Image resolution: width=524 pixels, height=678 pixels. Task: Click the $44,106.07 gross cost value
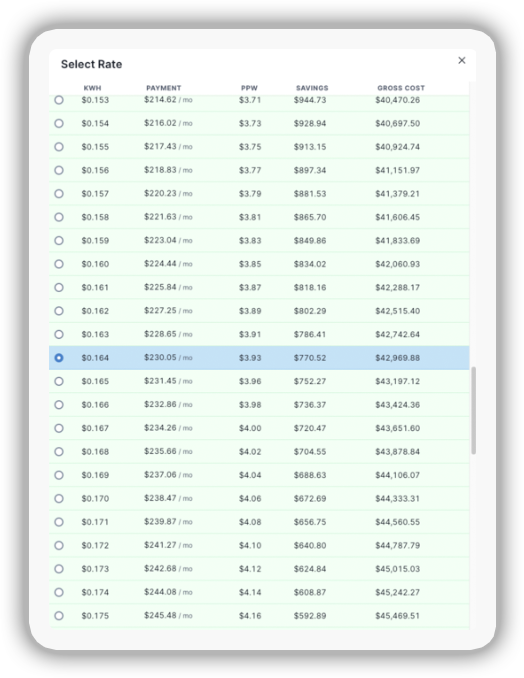click(x=397, y=475)
